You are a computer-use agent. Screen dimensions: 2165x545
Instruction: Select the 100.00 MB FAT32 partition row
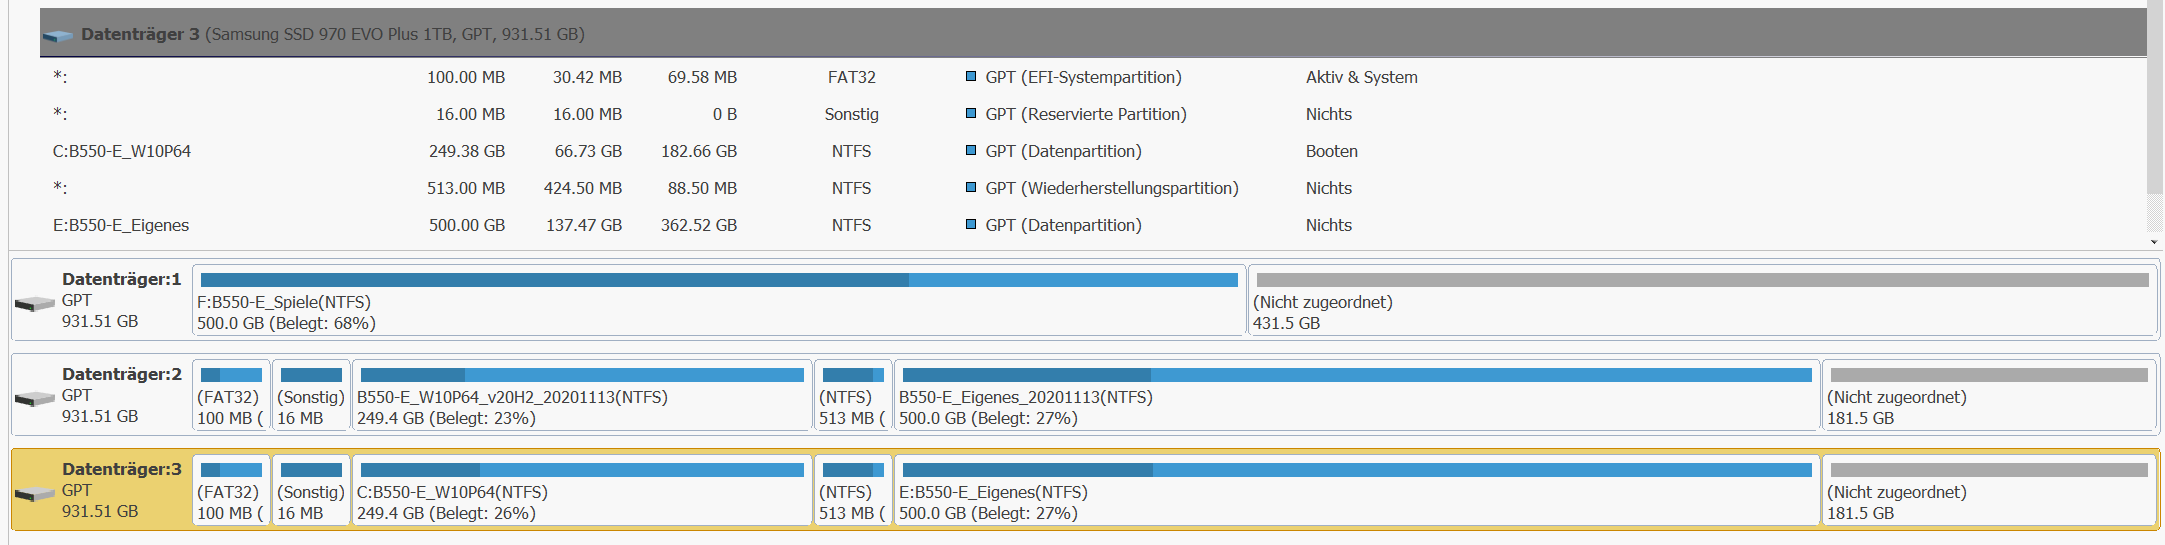click(x=1093, y=77)
